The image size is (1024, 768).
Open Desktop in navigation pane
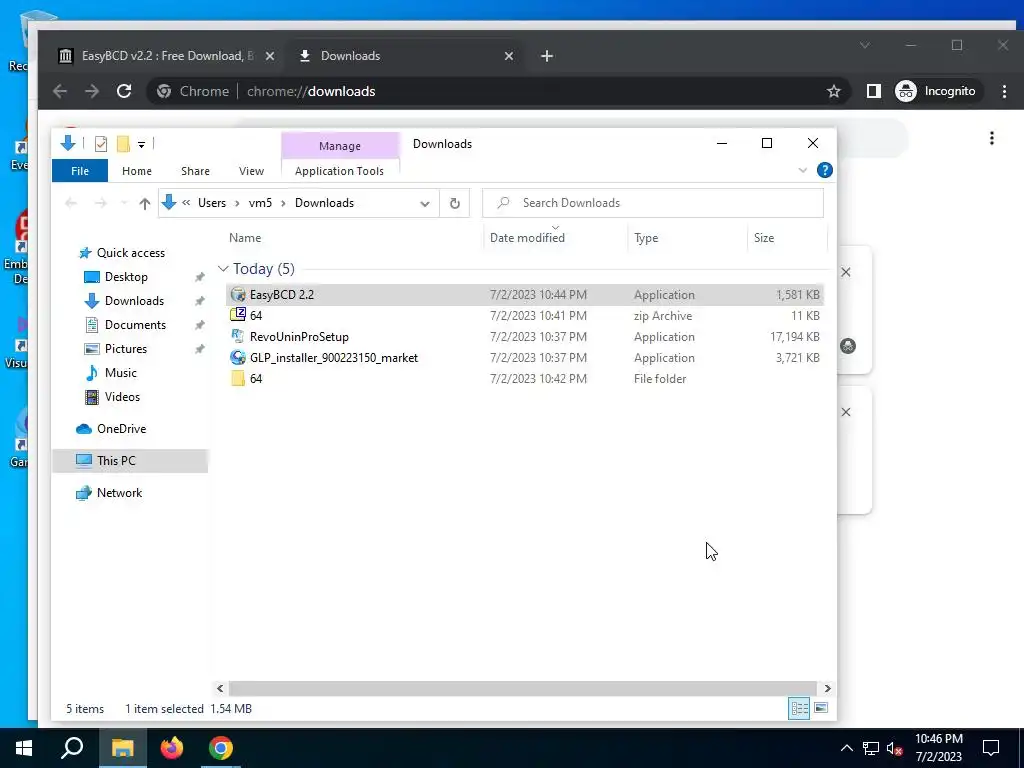pyautogui.click(x=126, y=277)
